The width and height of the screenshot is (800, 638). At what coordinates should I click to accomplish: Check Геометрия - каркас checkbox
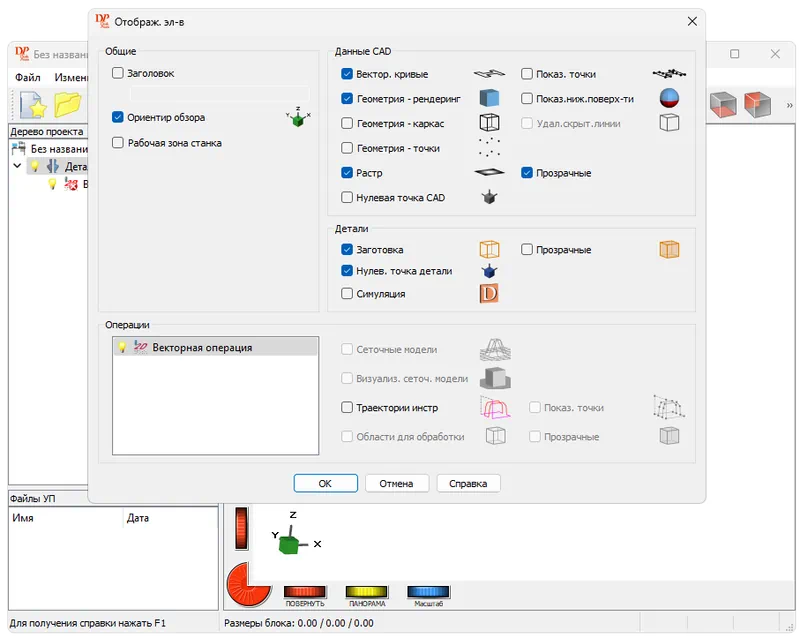pyautogui.click(x=347, y=123)
